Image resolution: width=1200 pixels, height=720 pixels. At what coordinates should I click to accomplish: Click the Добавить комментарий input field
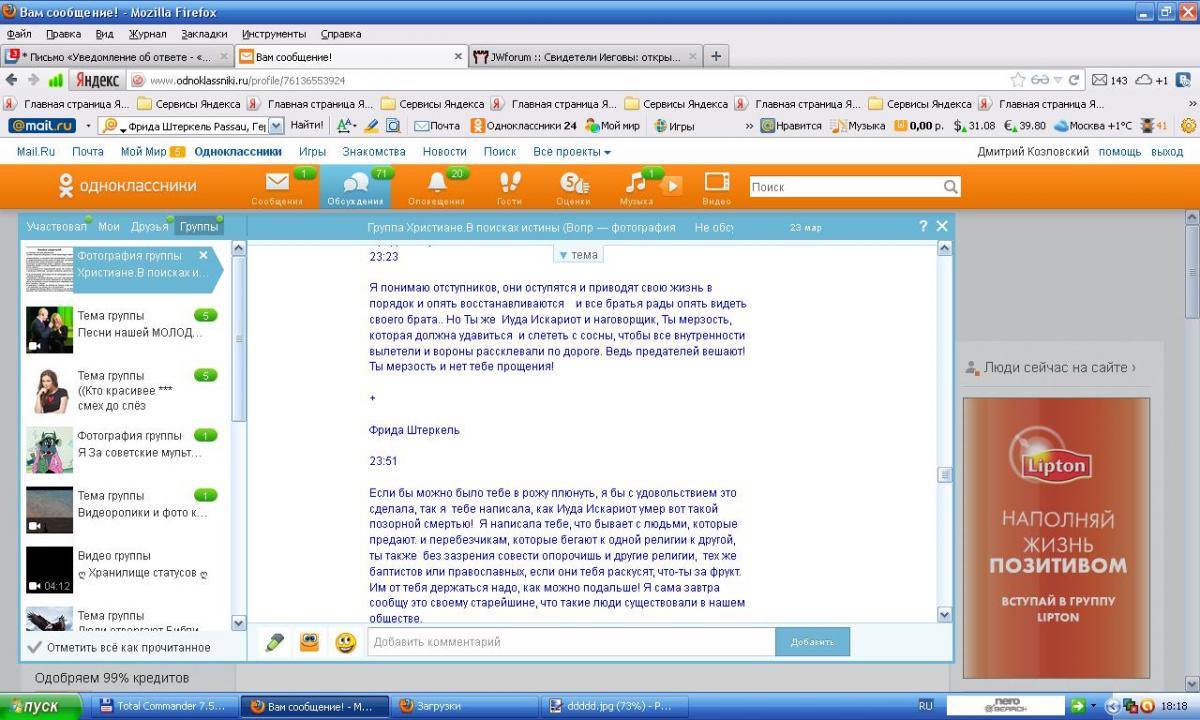[x=570, y=642]
